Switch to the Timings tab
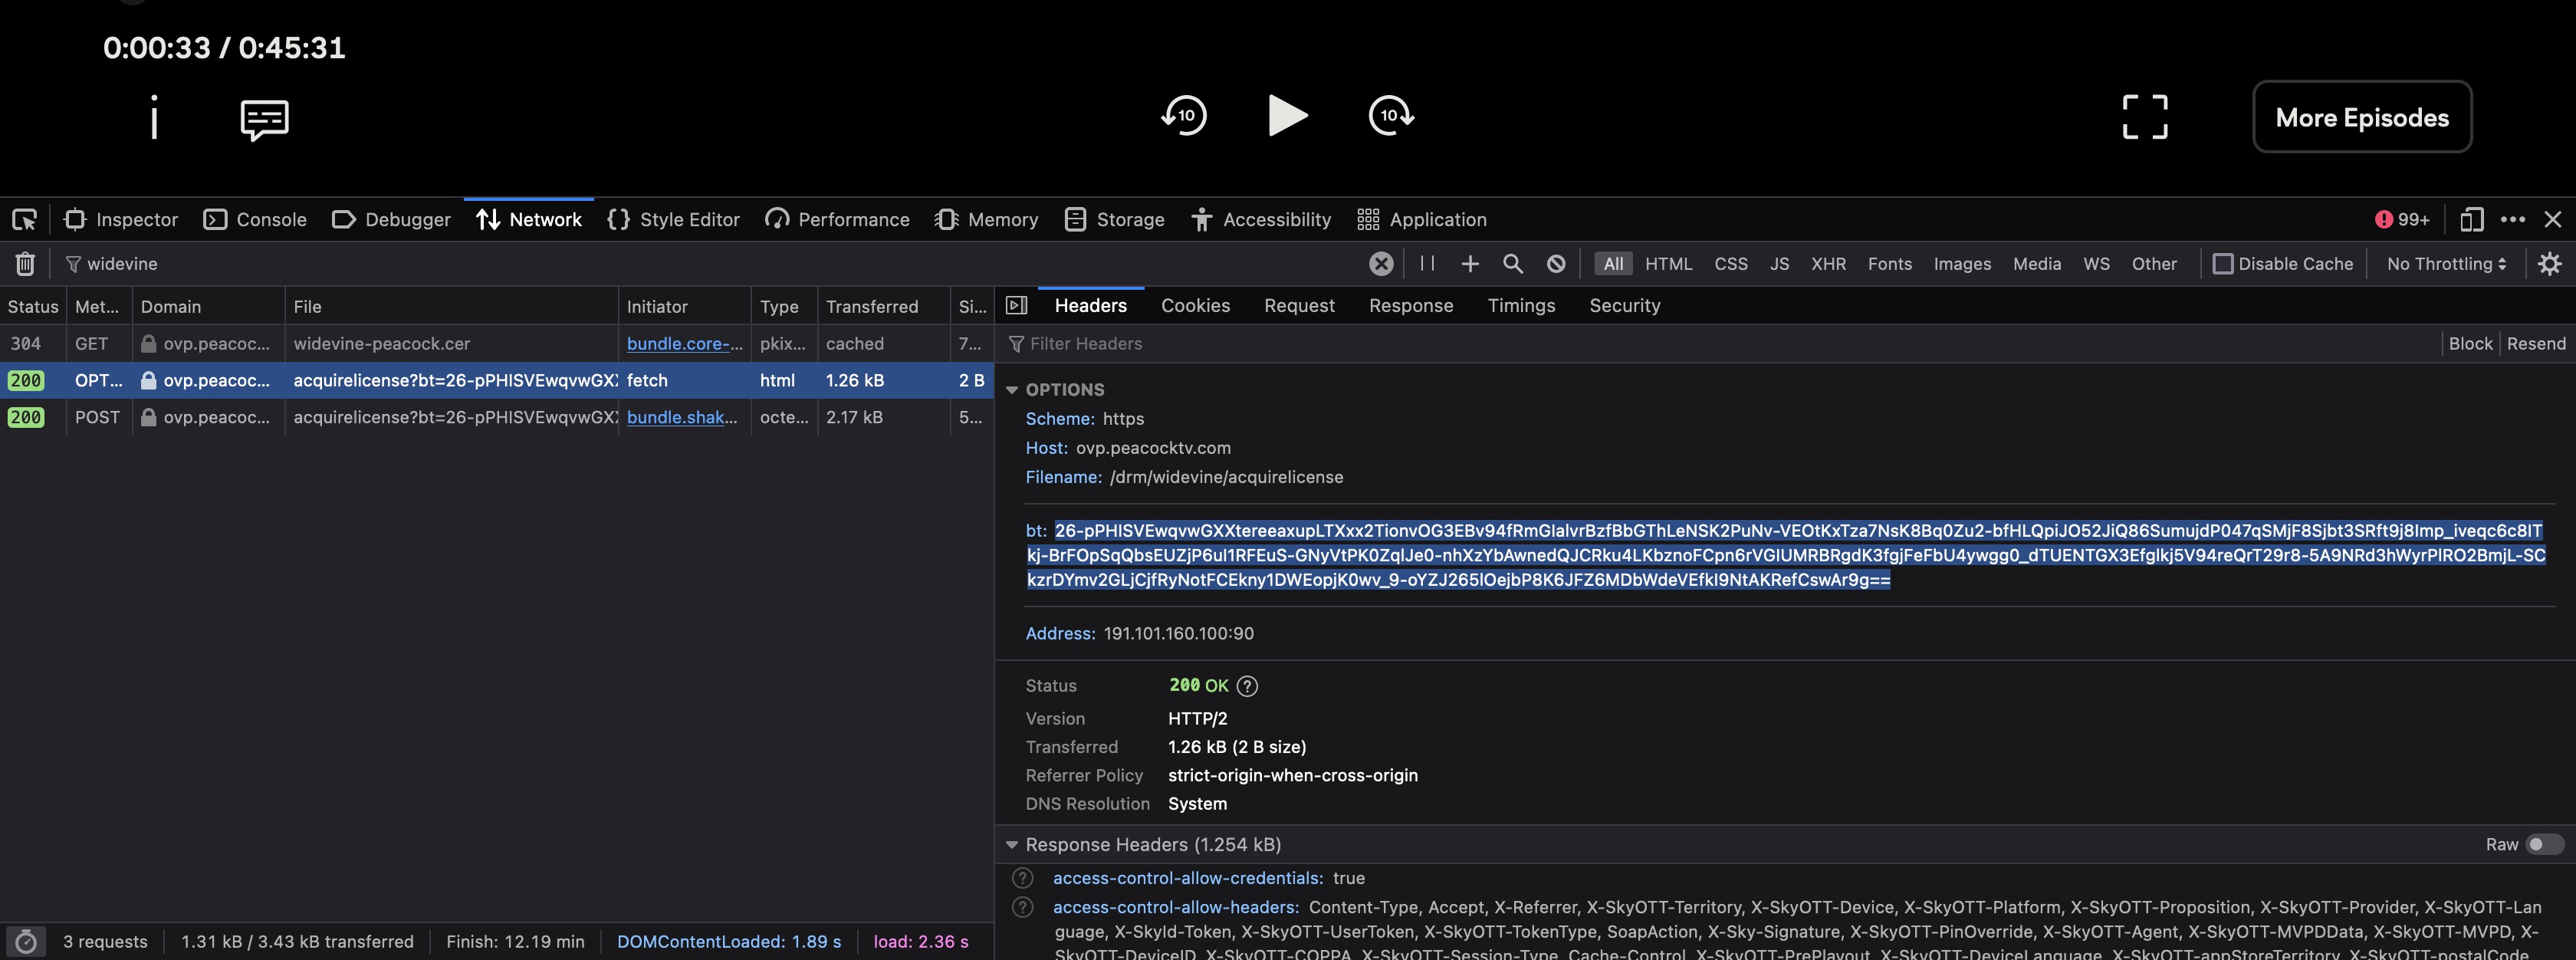2576x960 pixels. [1521, 306]
